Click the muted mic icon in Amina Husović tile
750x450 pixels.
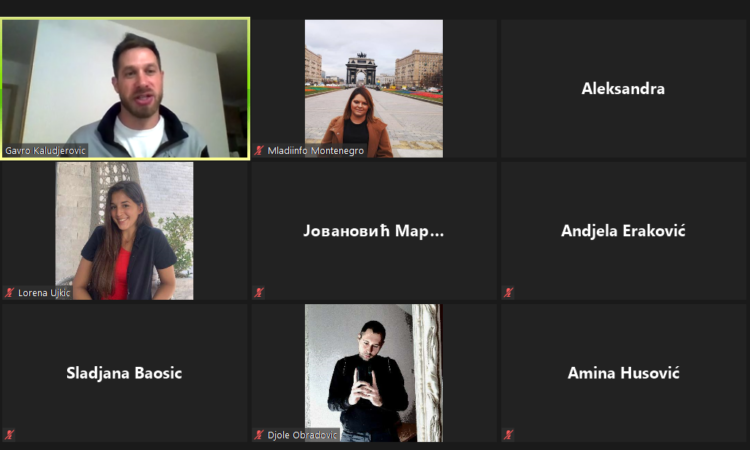508,435
